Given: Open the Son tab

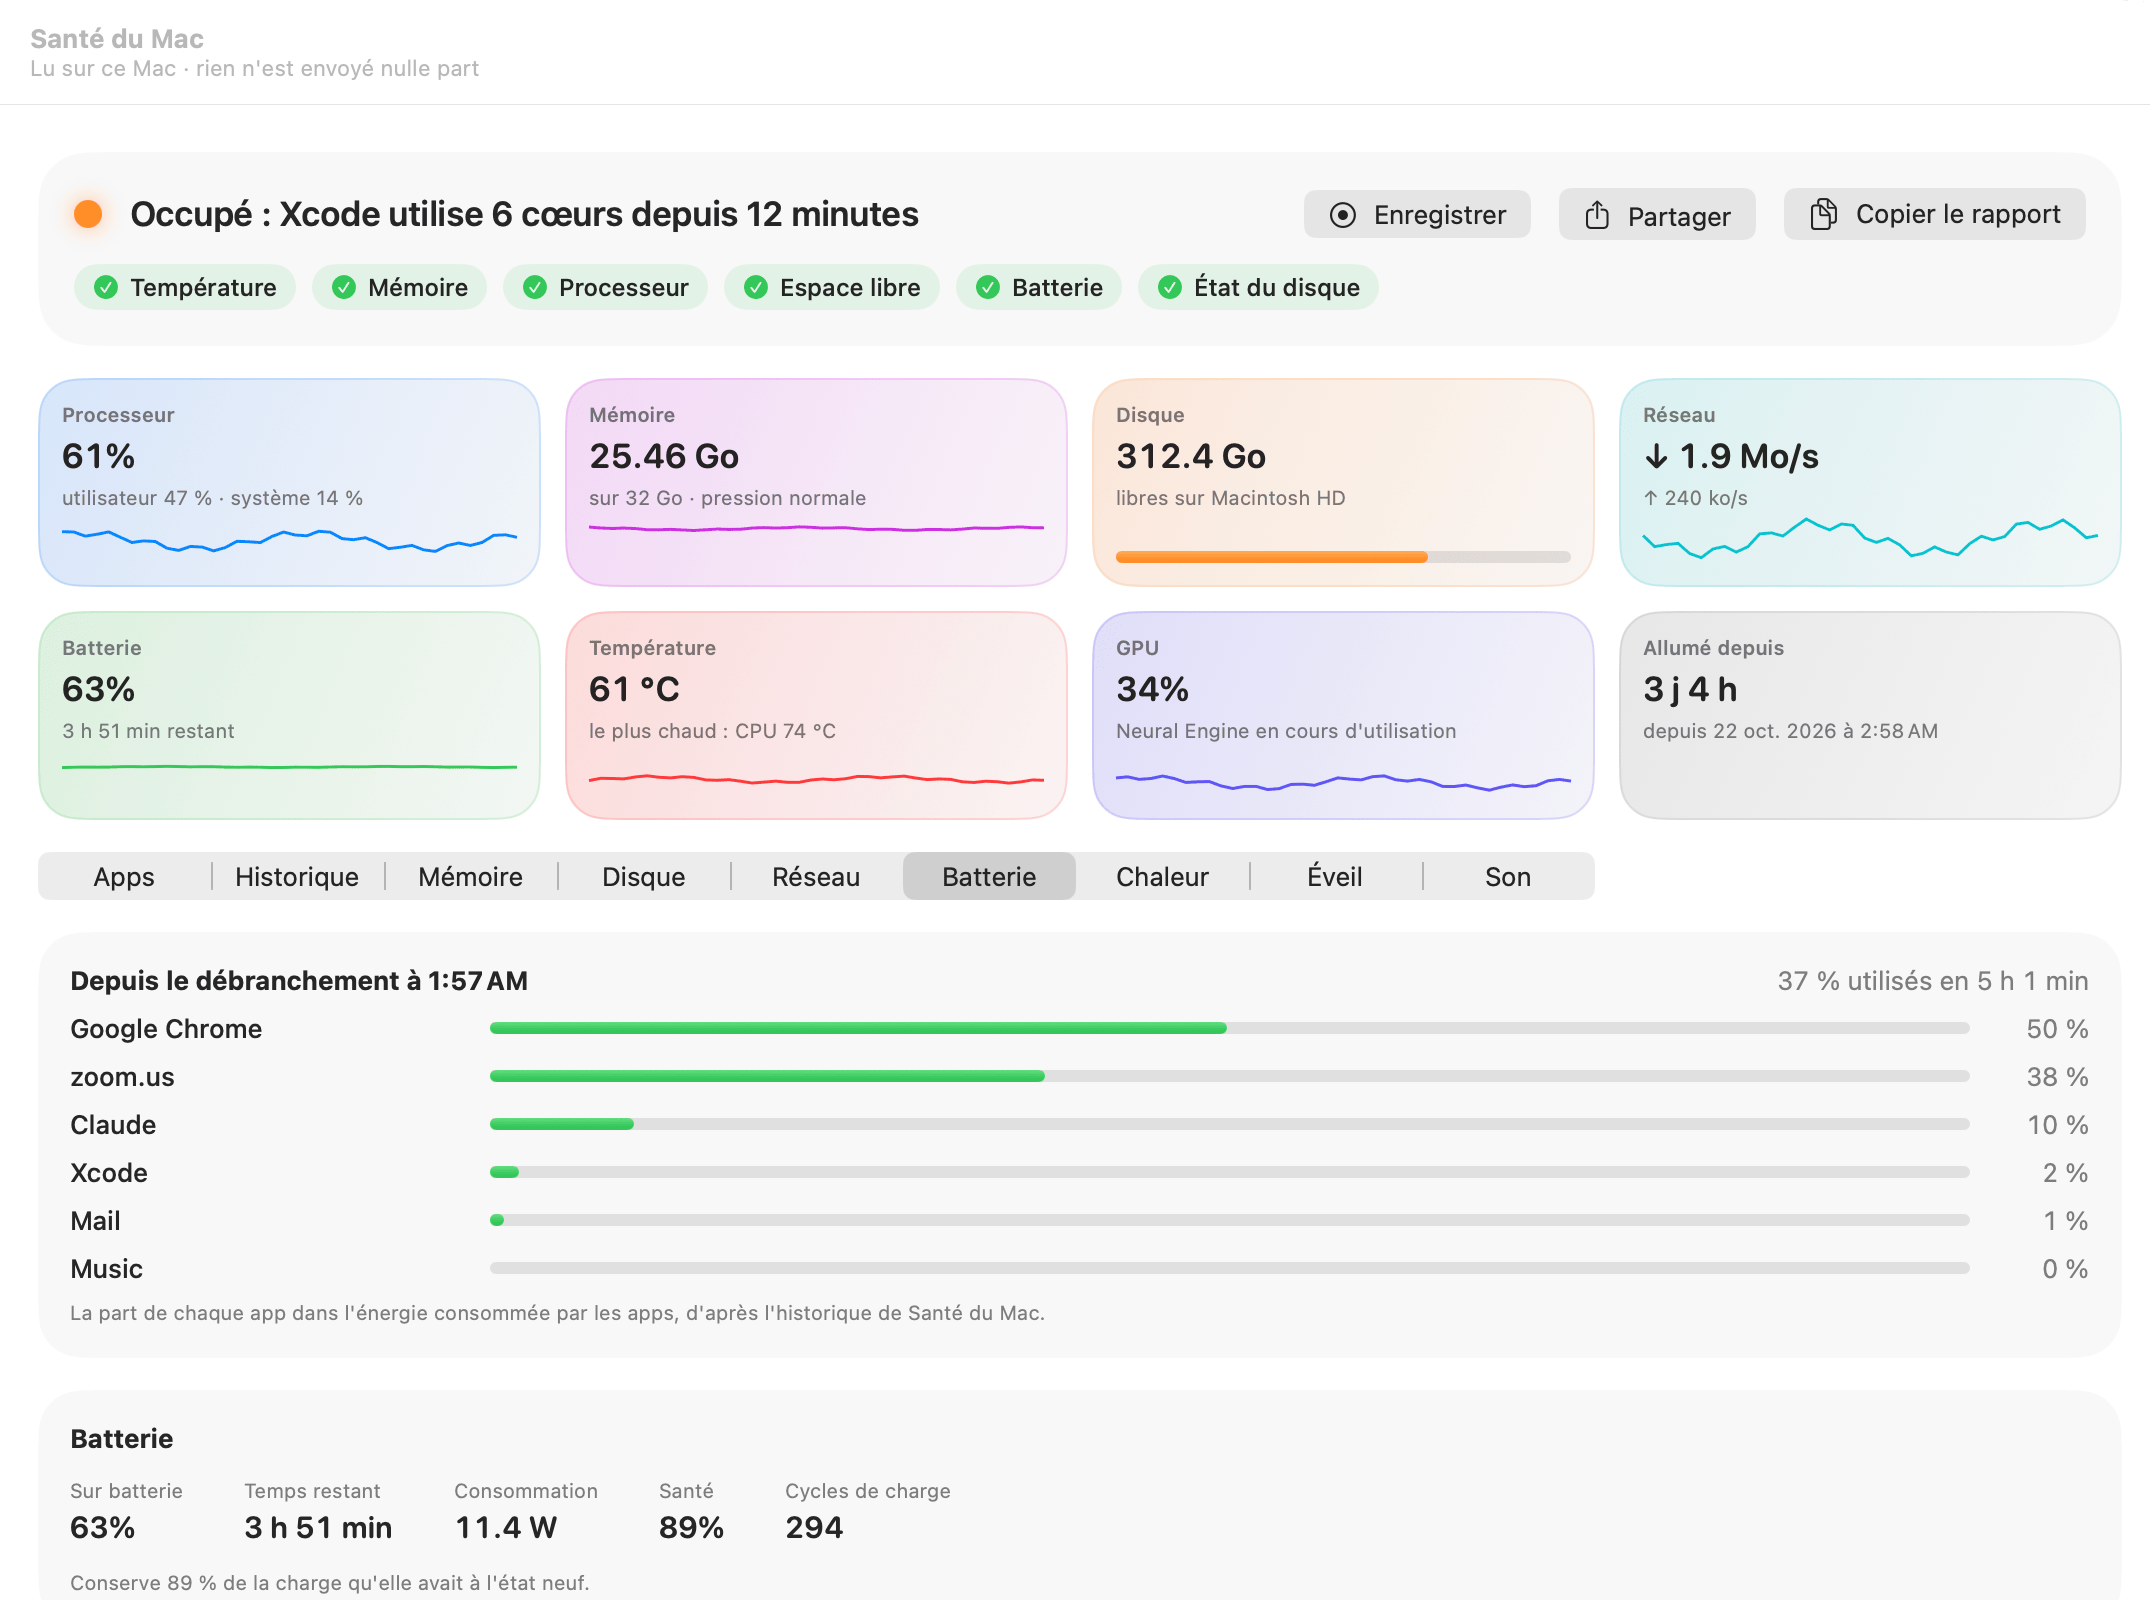Looking at the screenshot, I should pyautogui.click(x=1508, y=877).
